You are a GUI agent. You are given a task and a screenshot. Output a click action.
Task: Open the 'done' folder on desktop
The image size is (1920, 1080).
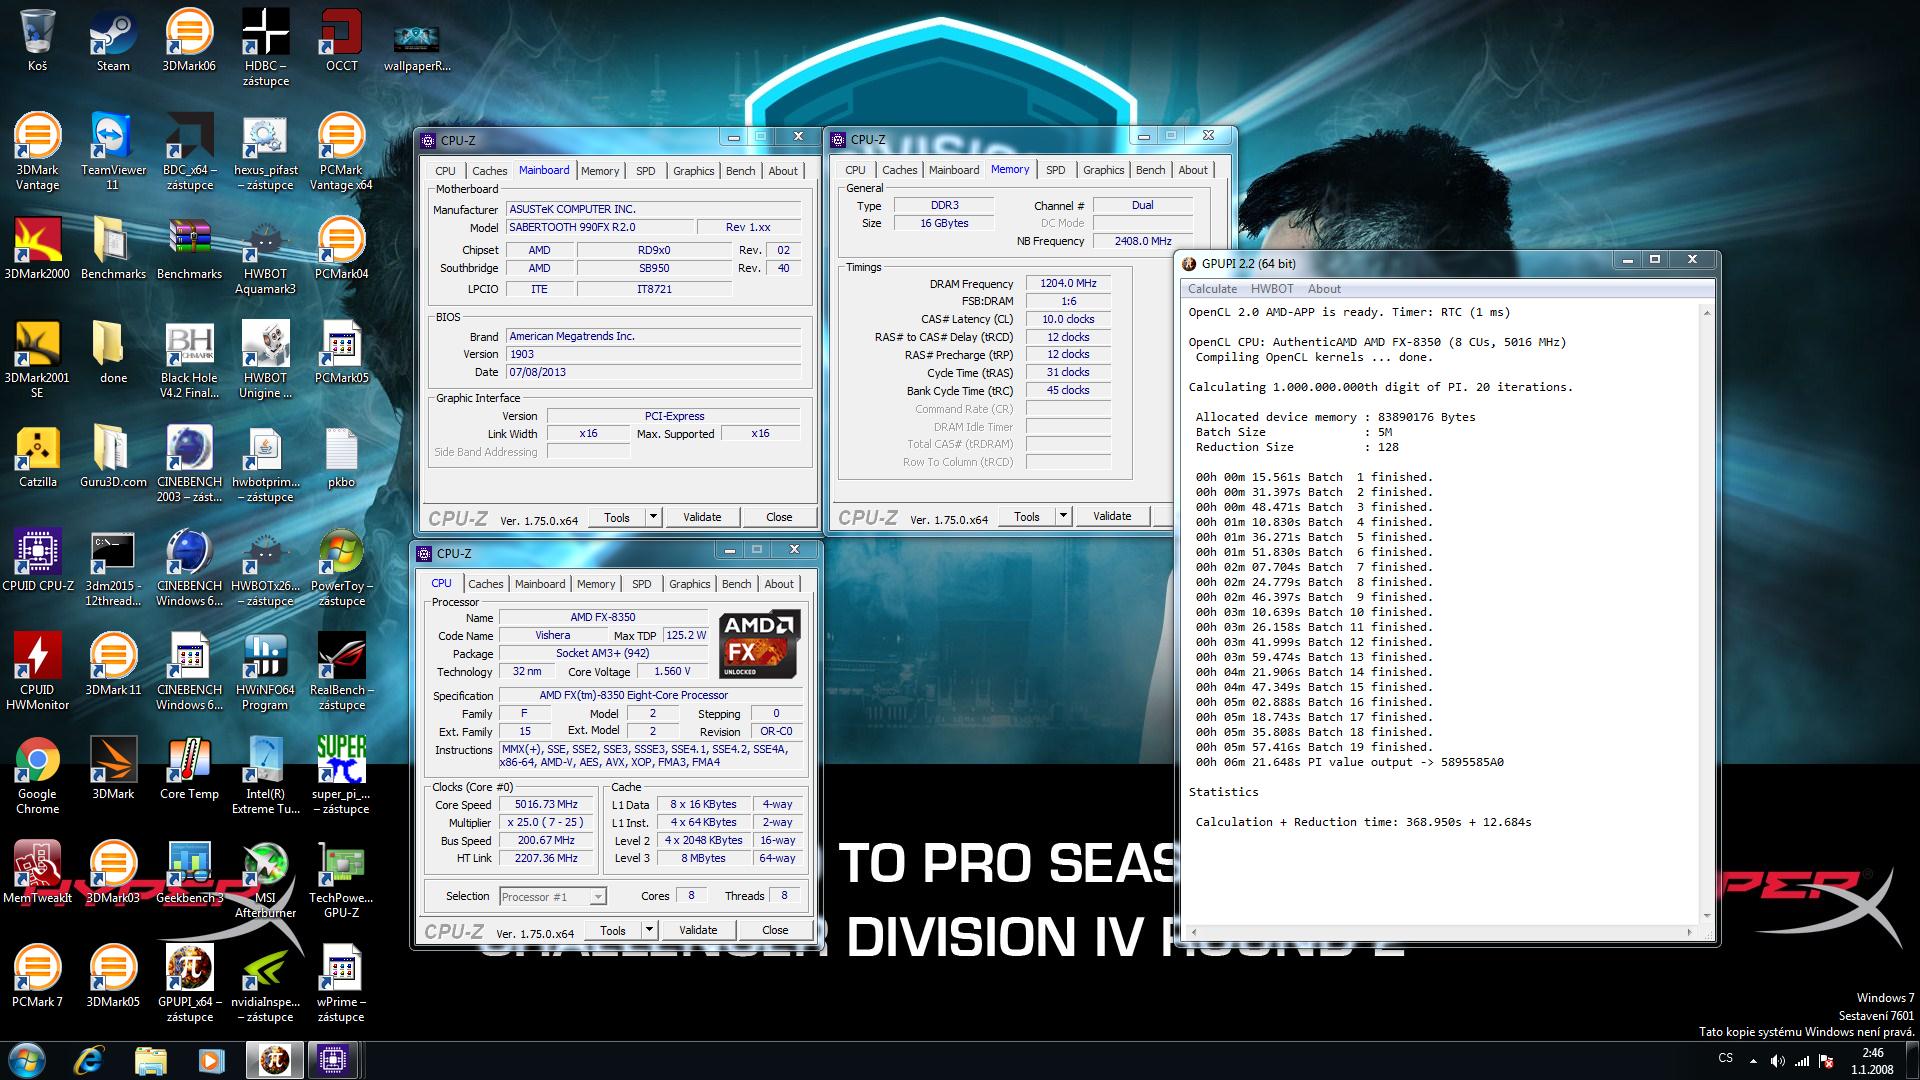[x=113, y=353]
